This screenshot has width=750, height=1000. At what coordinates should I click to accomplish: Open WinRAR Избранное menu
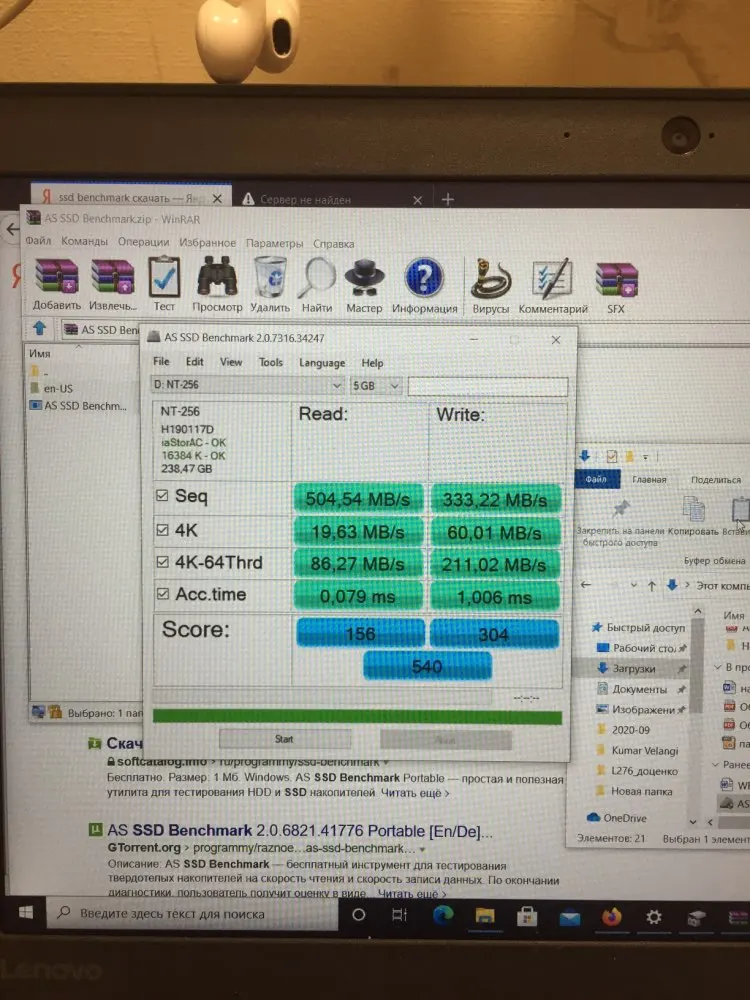(207, 242)
